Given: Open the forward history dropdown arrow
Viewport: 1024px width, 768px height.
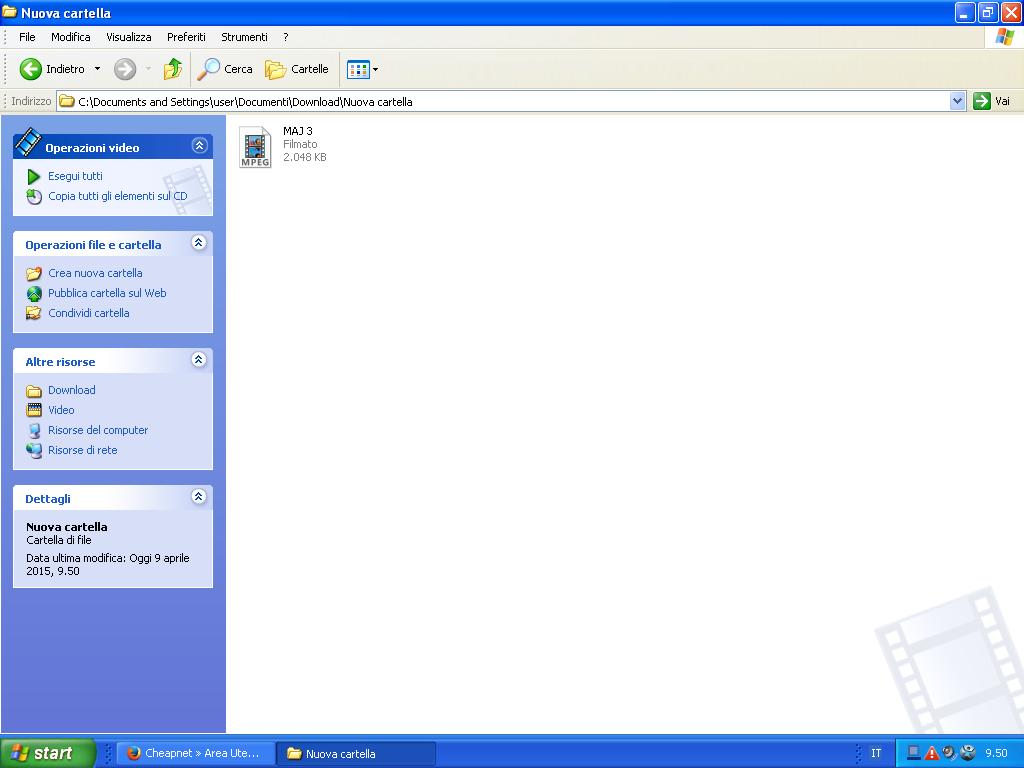Looking at the screenshot, I should point(148,69).
